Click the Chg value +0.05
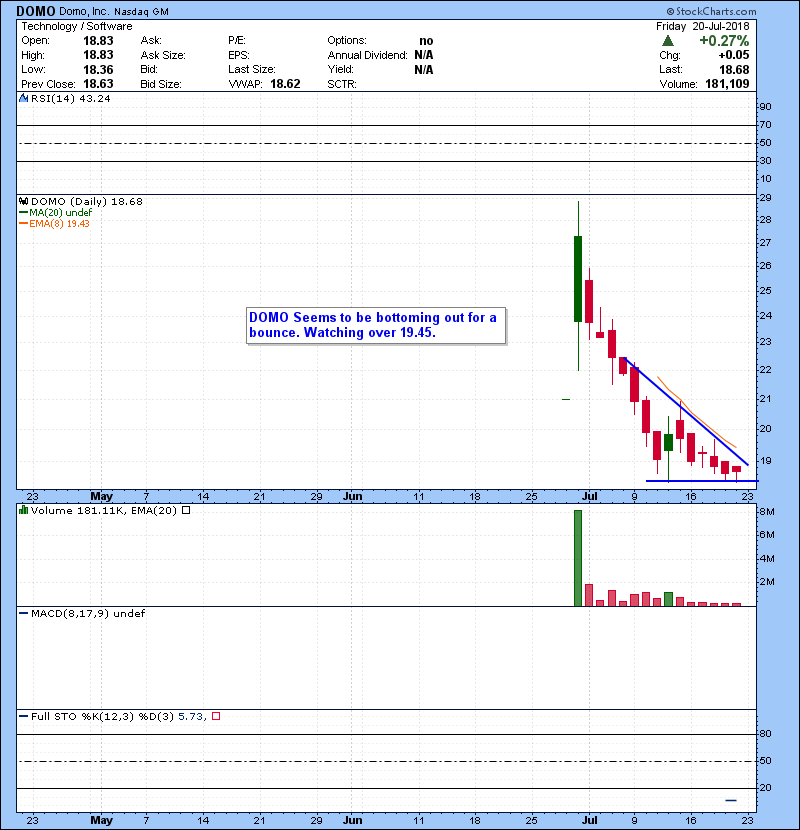The height and width of the screenshot is (830, 800). pos(733,55)
